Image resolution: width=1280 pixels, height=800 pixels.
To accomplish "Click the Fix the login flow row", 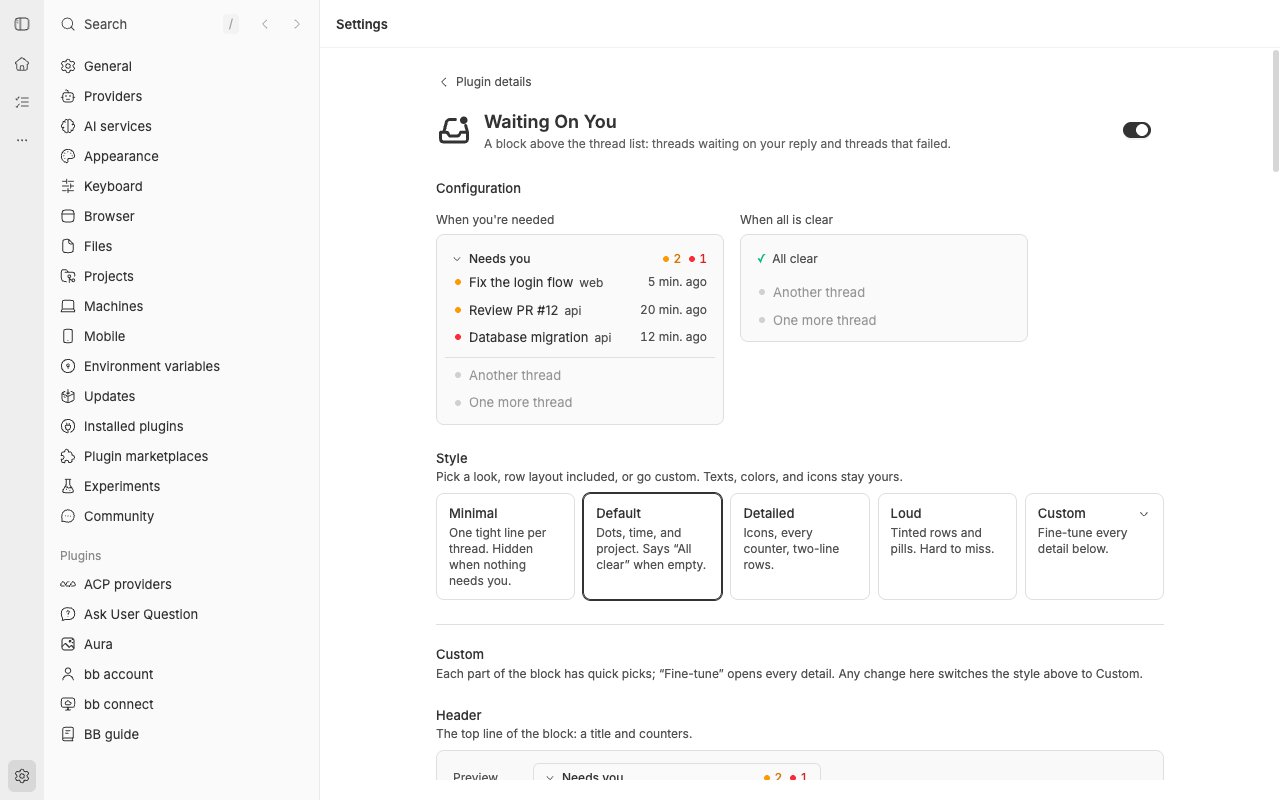I will (580, 282).
